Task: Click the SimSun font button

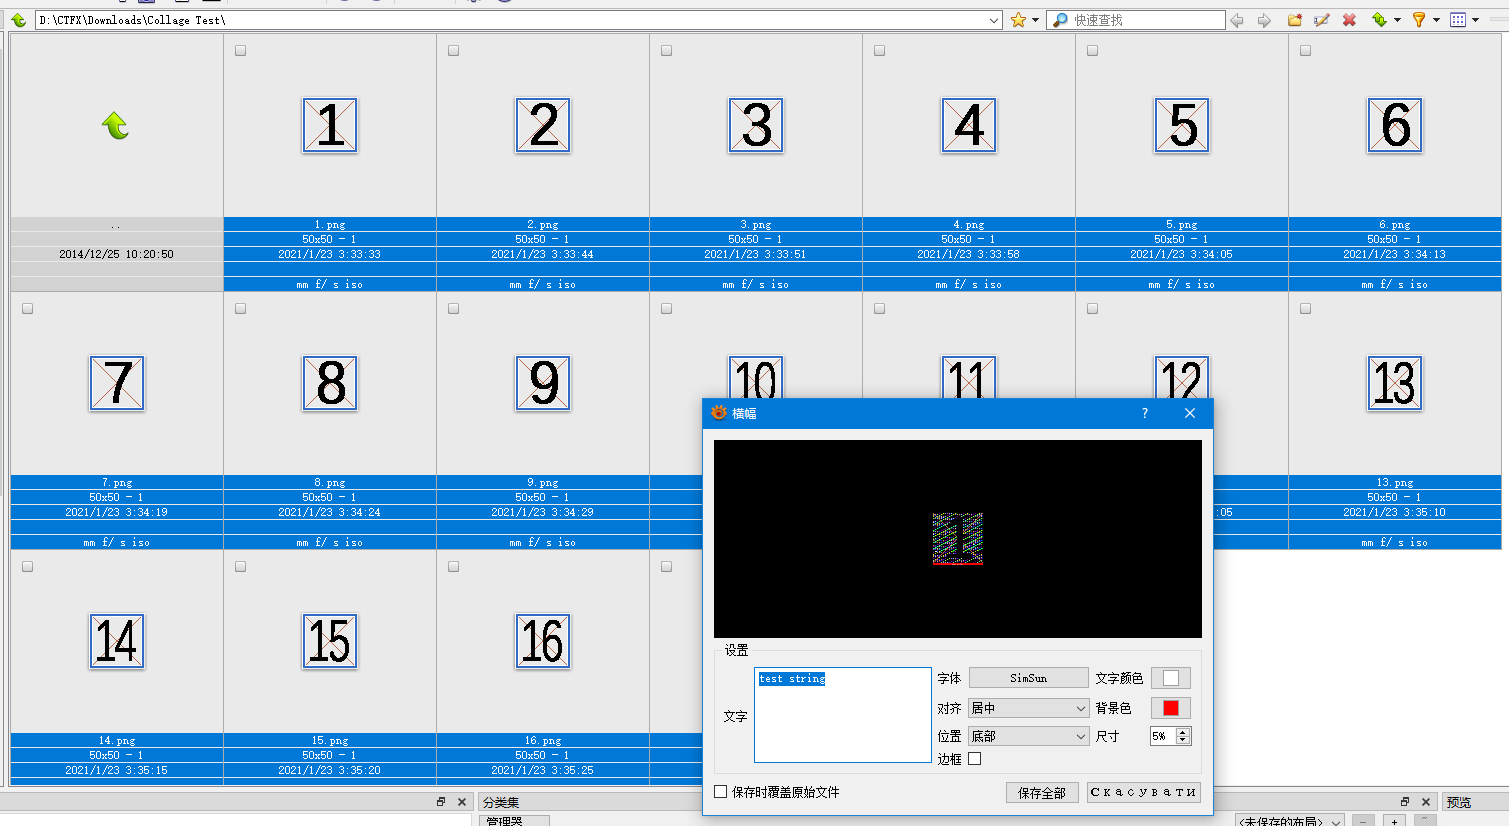Action: (x=1028, y=678)
